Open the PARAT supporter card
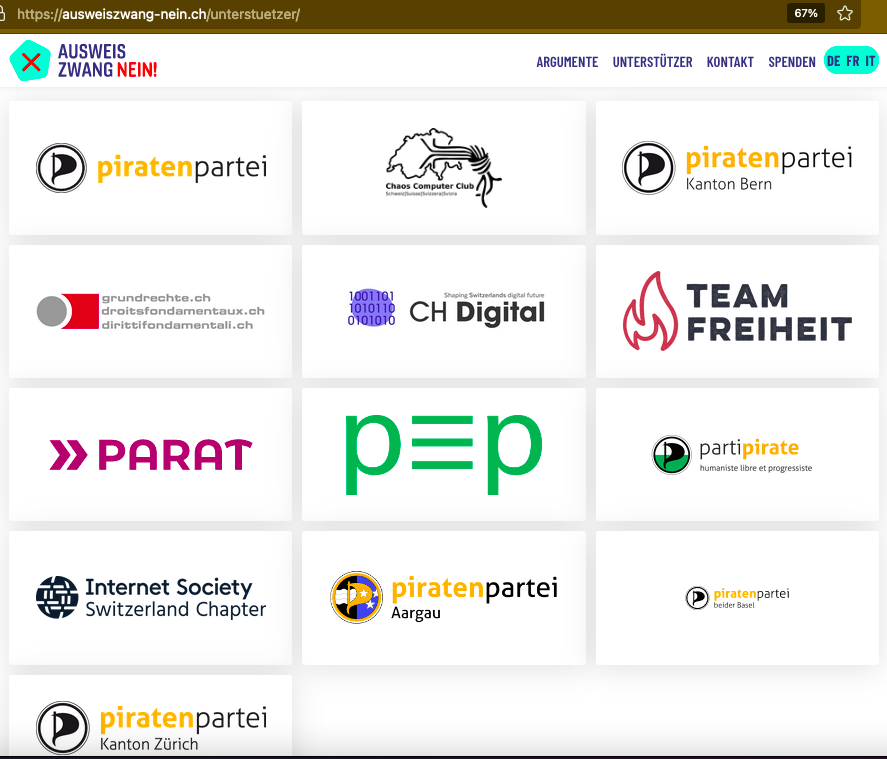 coord(150,454)
